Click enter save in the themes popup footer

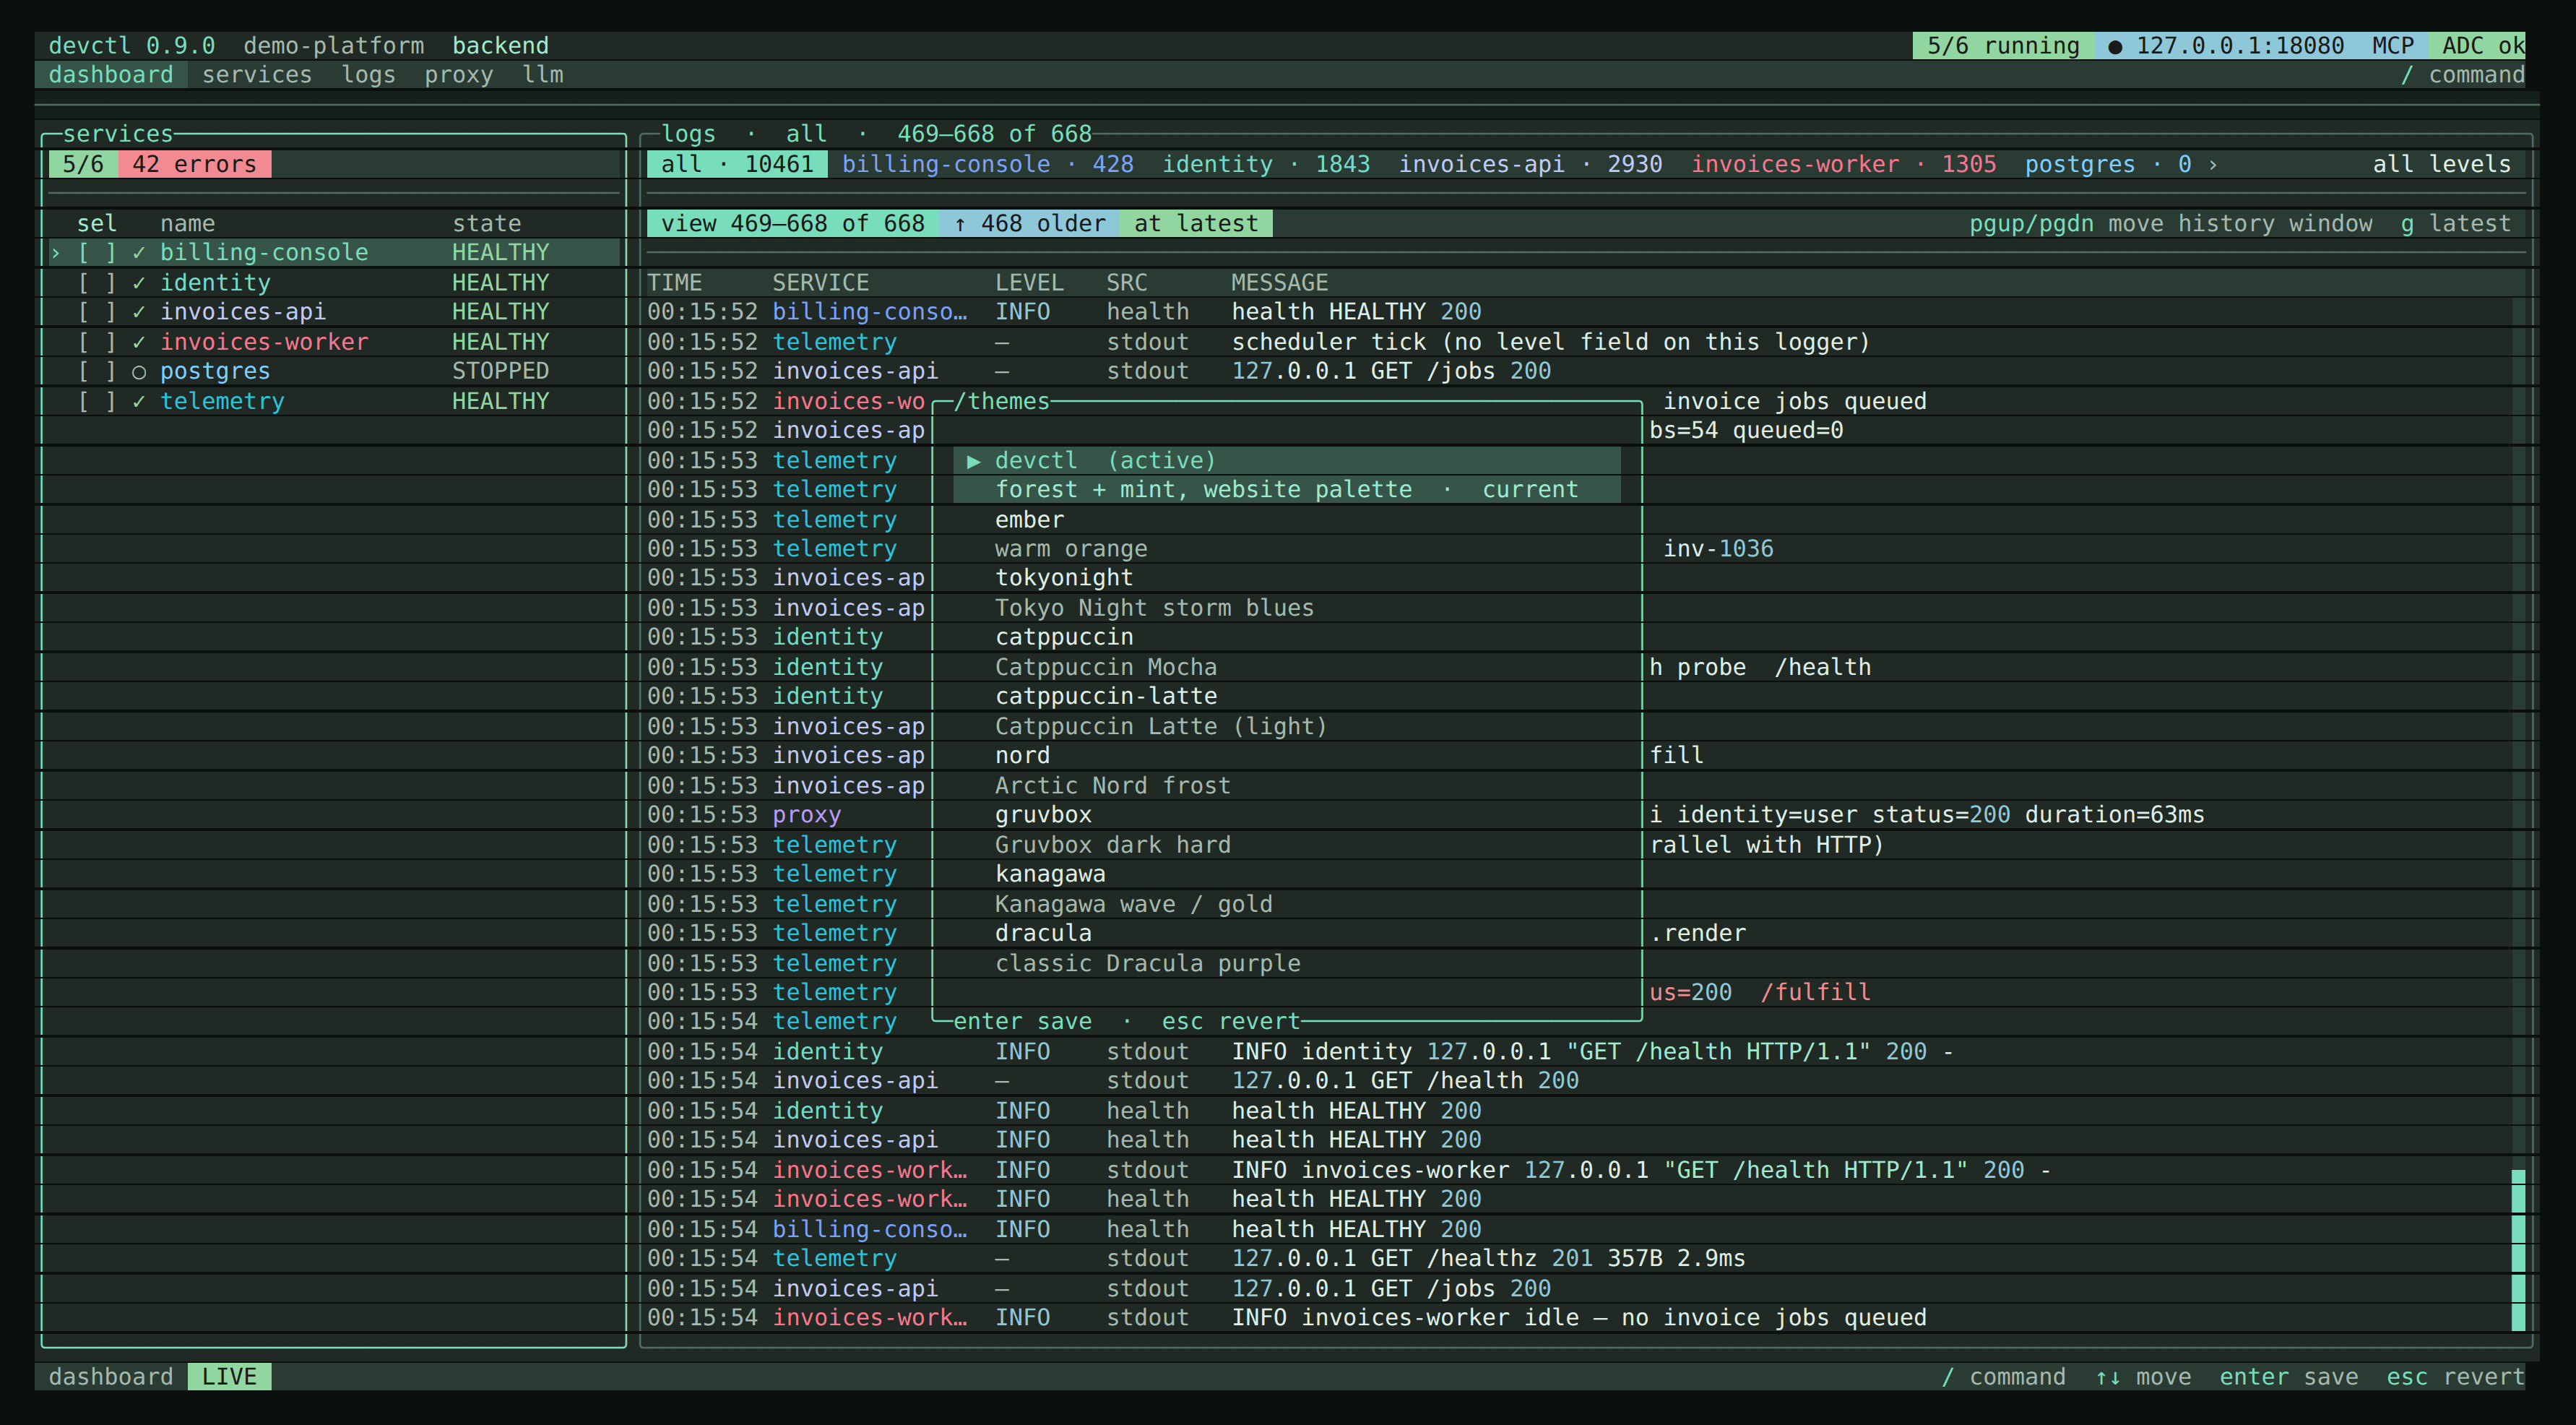click(x=1022, y=1022)
